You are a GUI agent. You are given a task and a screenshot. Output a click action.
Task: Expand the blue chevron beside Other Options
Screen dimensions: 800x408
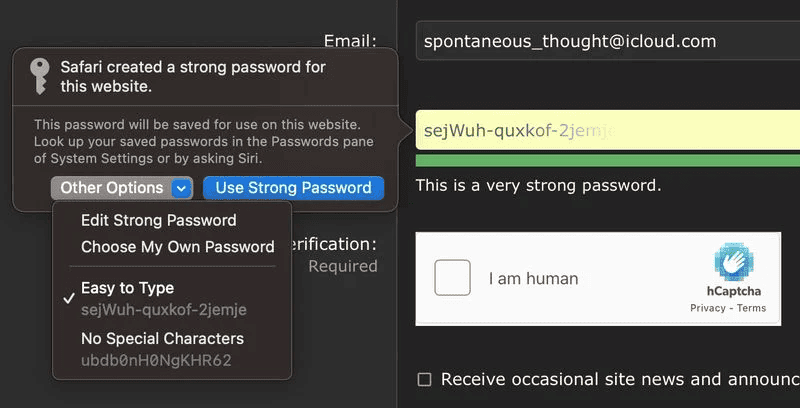pyautogui.click(x=181, y=188)
